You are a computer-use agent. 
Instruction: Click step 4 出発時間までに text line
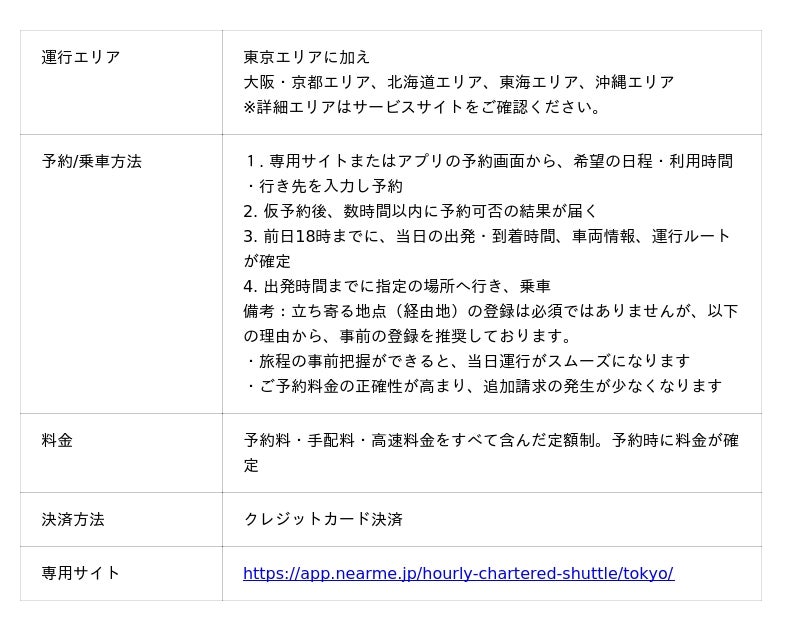pos(397,286)
